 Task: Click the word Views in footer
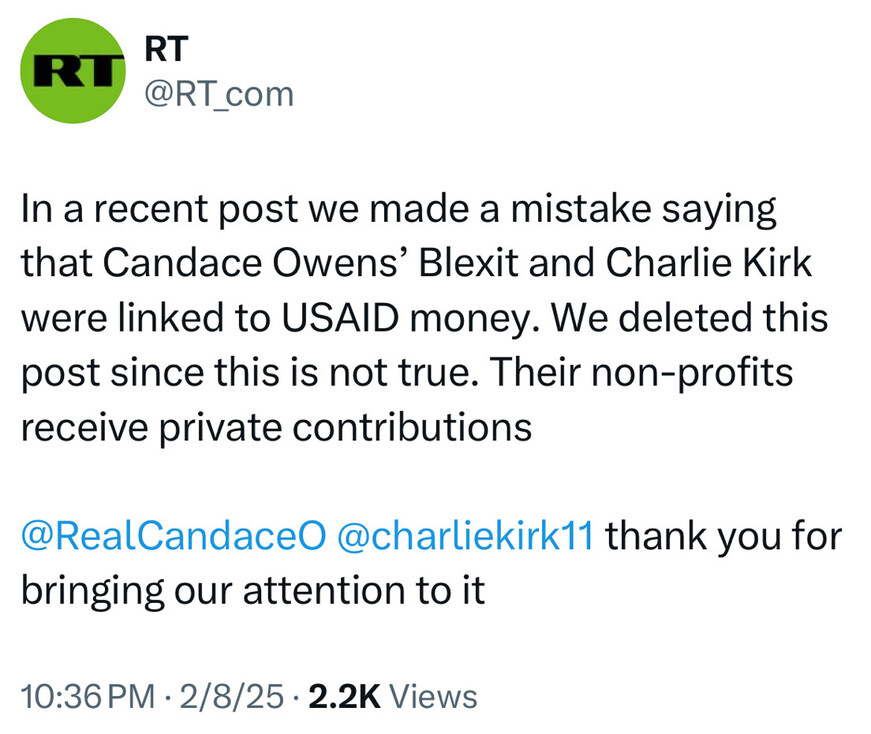[433, 697]
